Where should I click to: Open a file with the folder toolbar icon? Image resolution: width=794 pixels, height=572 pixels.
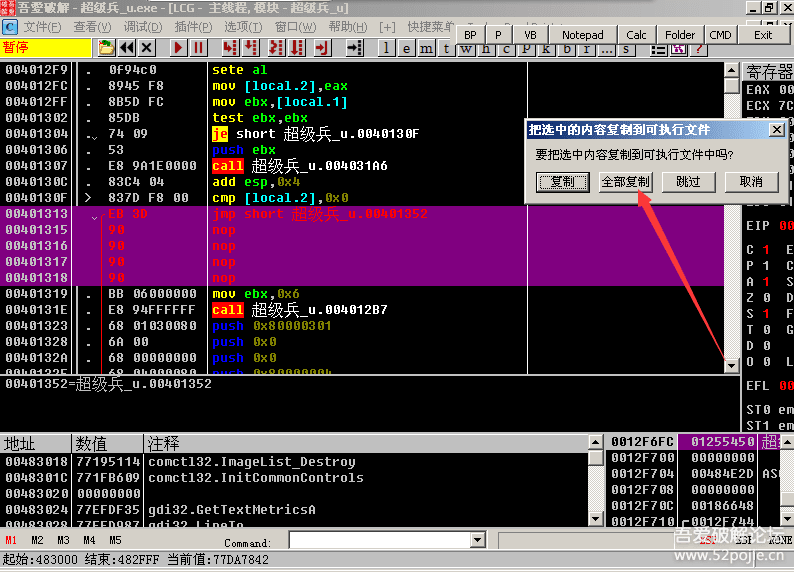coord(106,48)
